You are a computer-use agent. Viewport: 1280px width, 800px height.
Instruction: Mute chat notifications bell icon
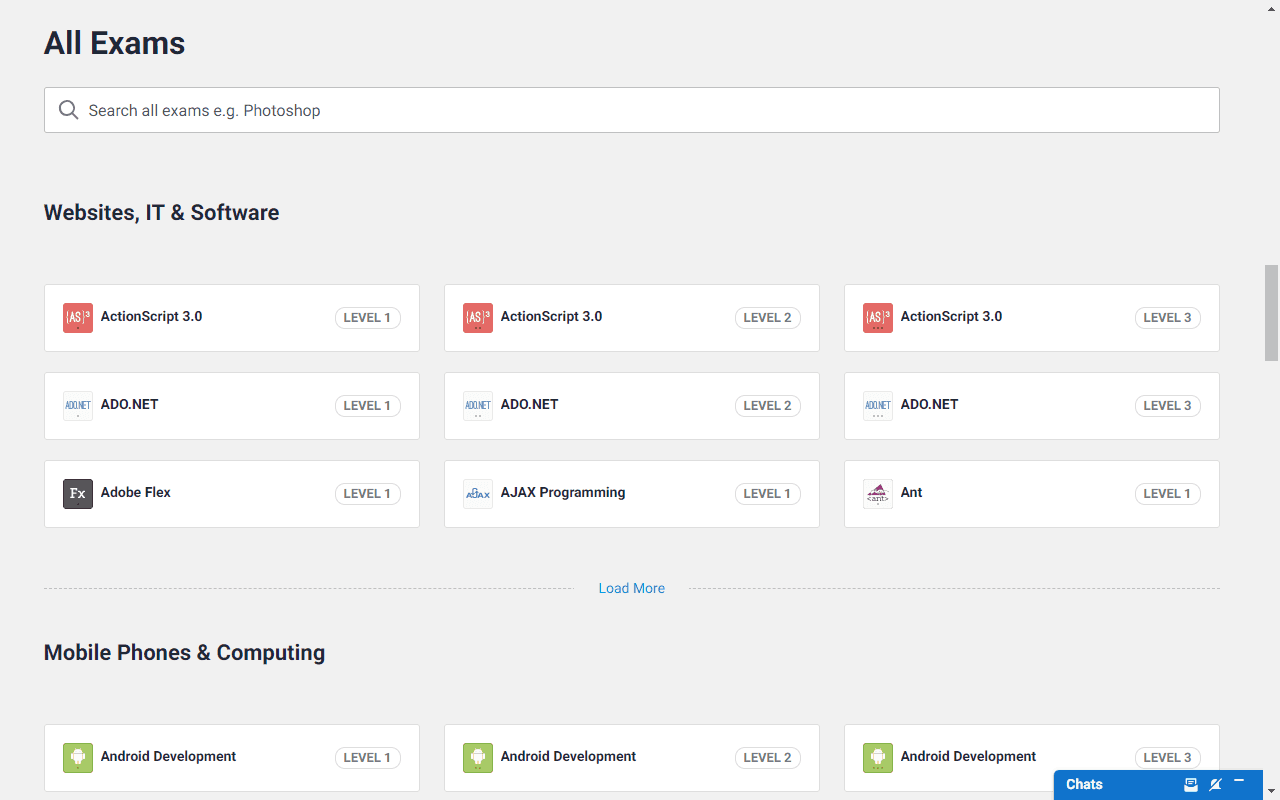click(1215, 784)
